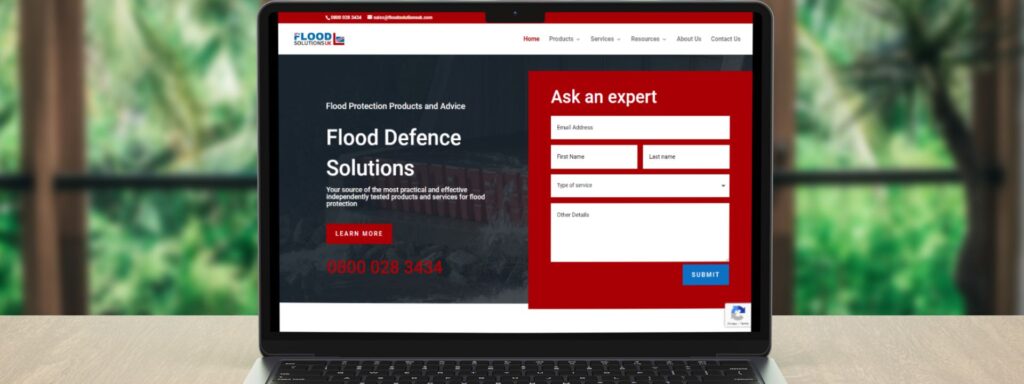1024x384 pixels.
Task: Click the envelope email icon in top bar
Action: [x=370, y=18]
